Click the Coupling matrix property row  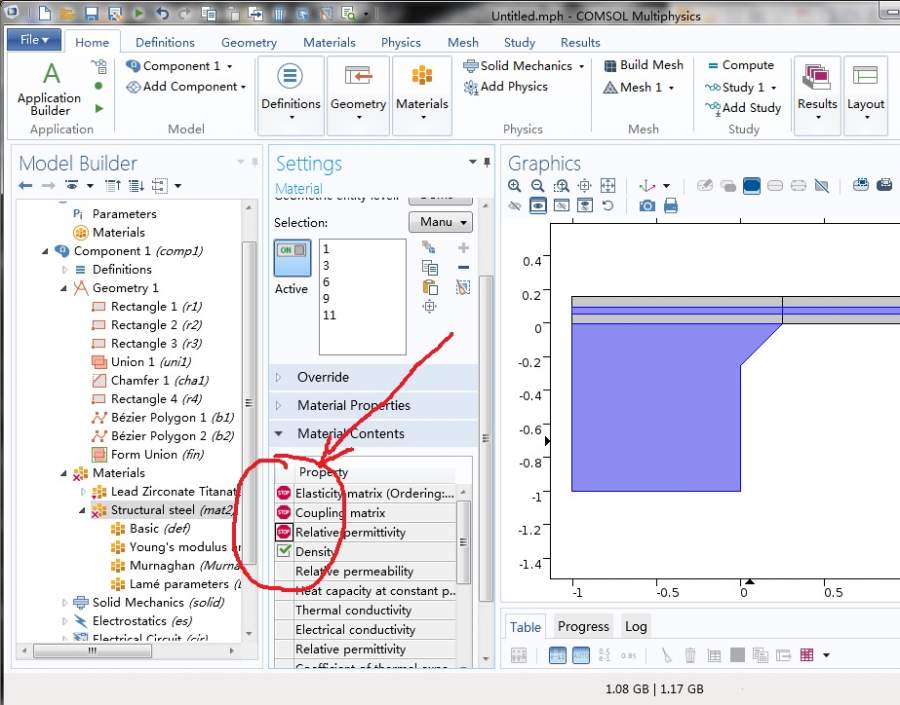[366, 513]
